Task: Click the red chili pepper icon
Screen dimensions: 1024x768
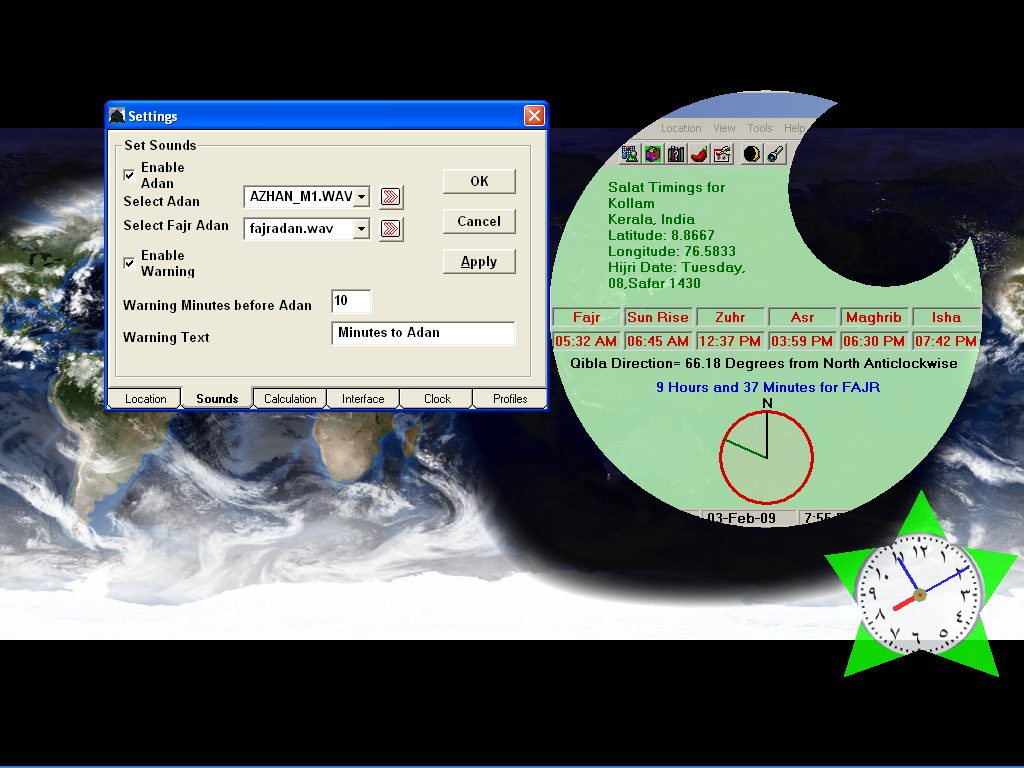Action: coord(699,154)
